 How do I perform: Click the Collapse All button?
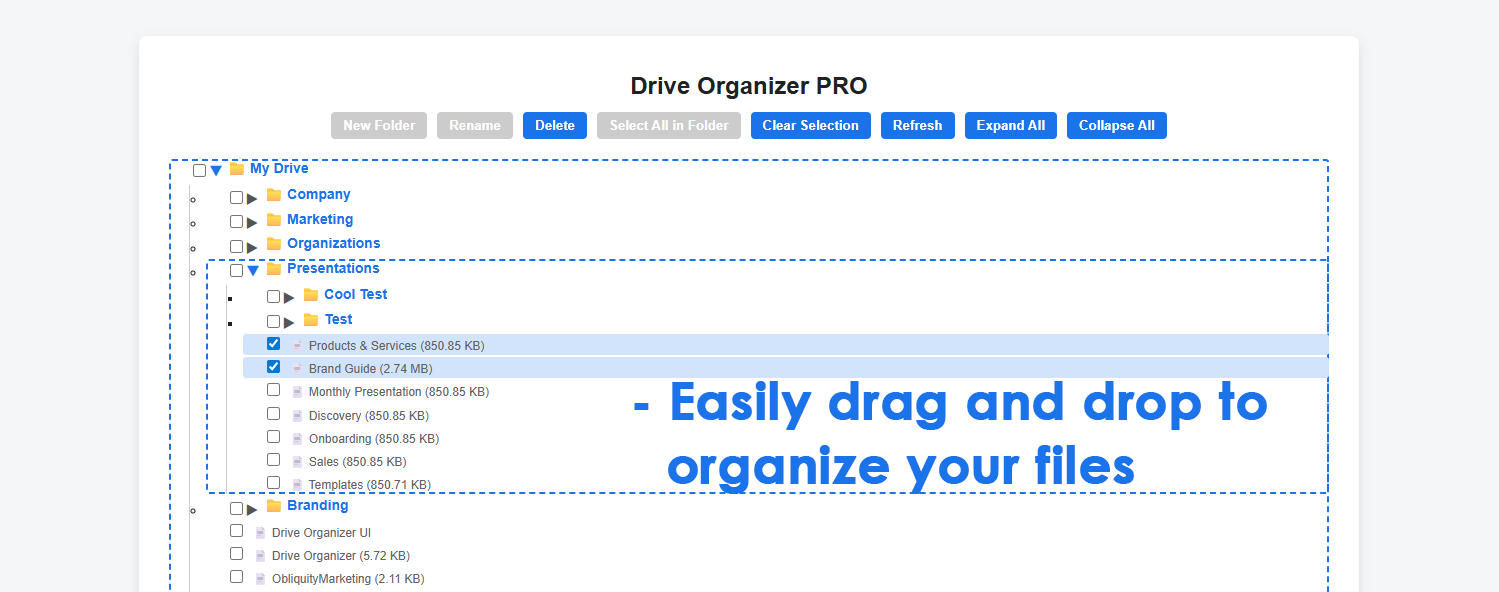click(x=1117, y=125)
